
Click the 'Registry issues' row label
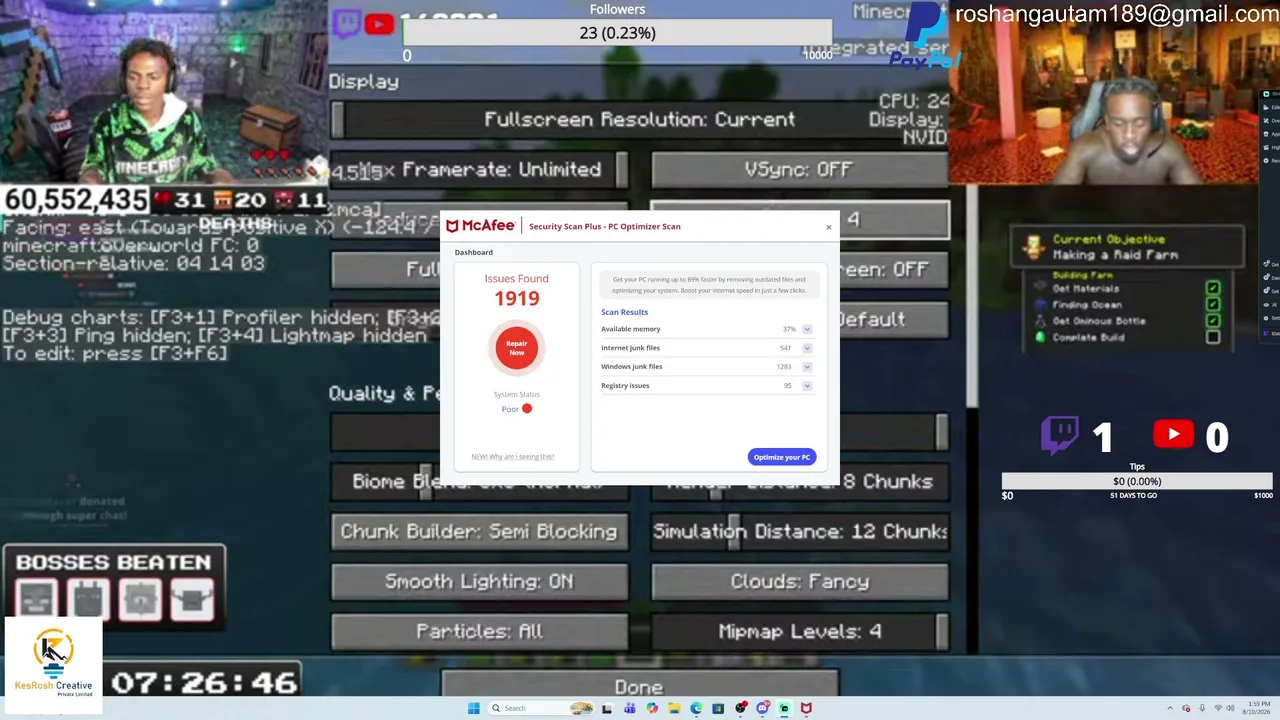coord(625,386)
